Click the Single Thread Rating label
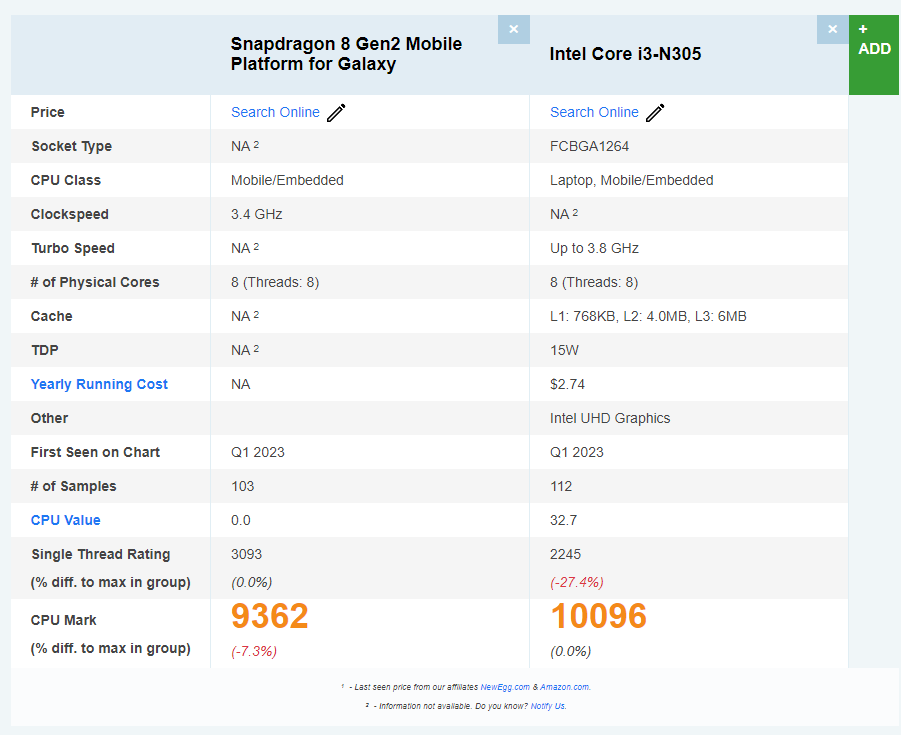The width and height of the screenshot is (901, 735). click(x=101, y=554)
